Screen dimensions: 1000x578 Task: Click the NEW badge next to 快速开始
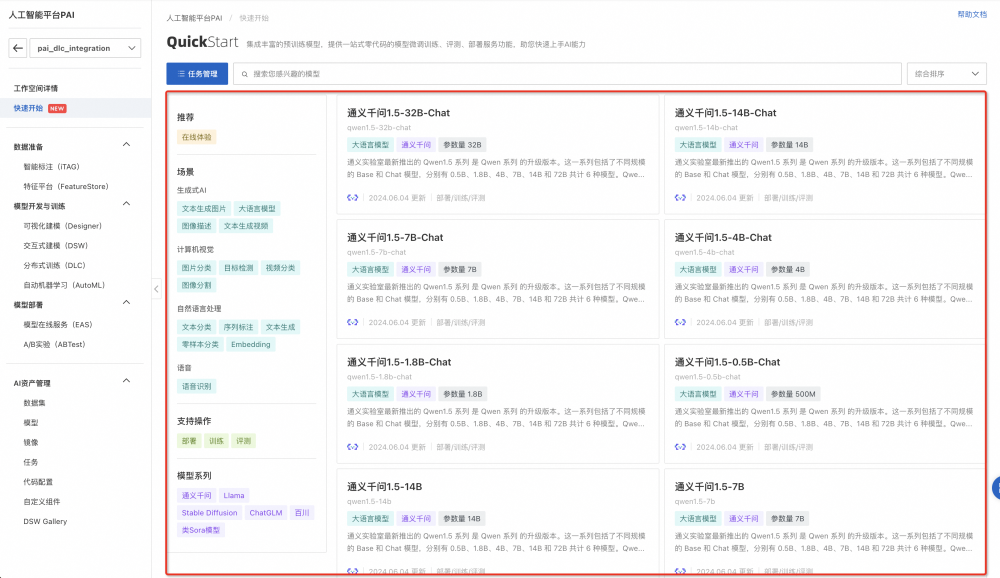click(57, 108)
